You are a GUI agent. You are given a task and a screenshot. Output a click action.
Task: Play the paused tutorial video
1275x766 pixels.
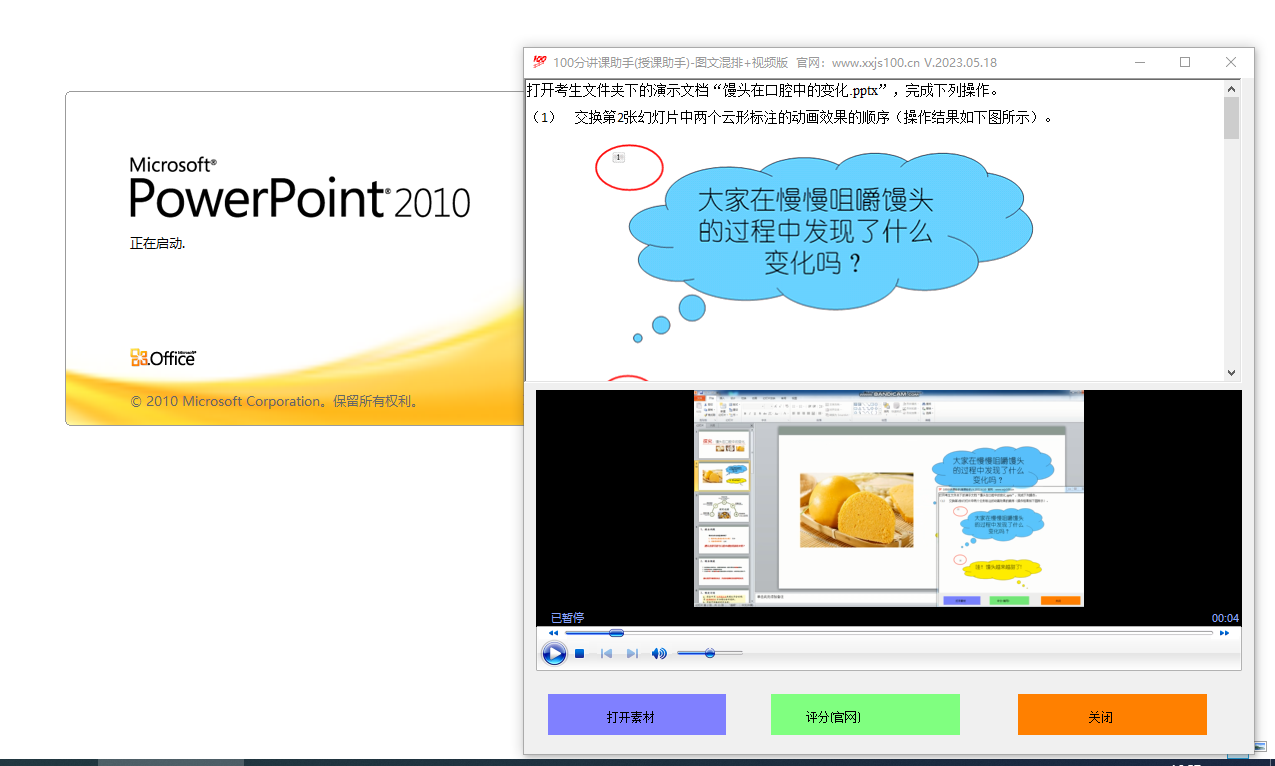554,653
